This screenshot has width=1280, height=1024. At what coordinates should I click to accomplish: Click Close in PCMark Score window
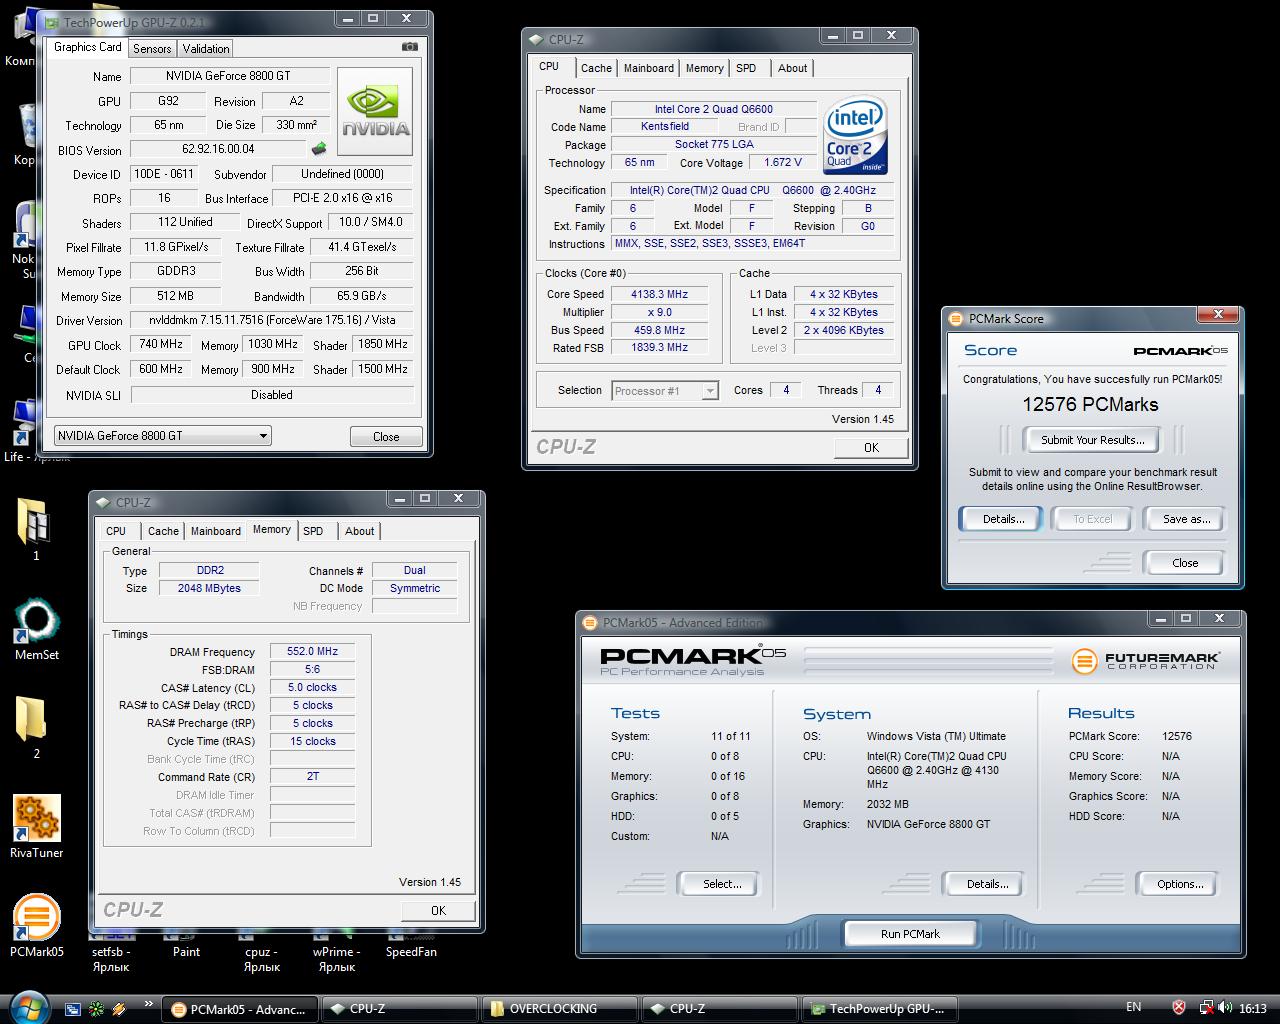click(1185, 563)
